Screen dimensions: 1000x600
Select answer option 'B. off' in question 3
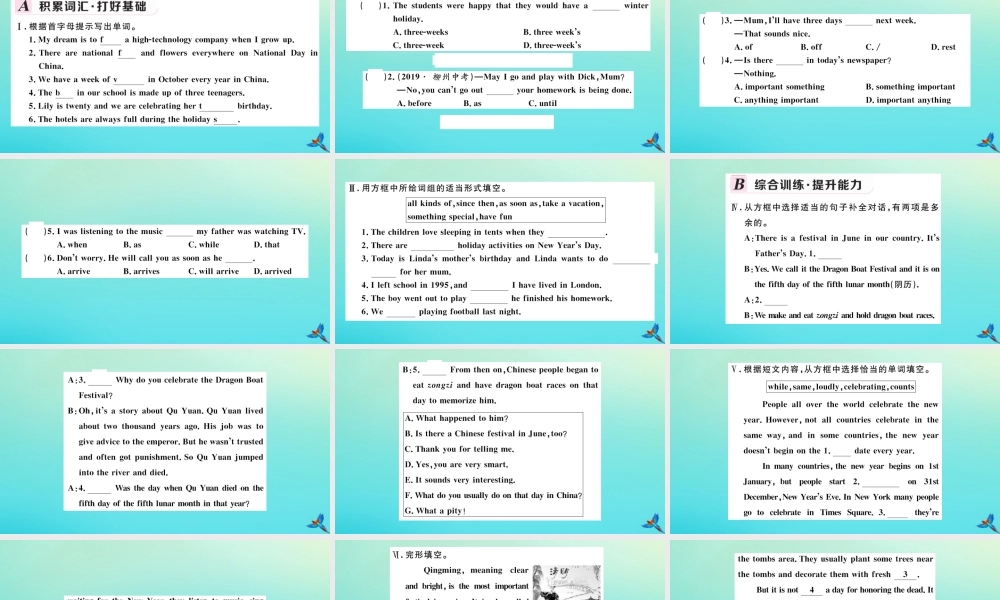coord(811,47)
